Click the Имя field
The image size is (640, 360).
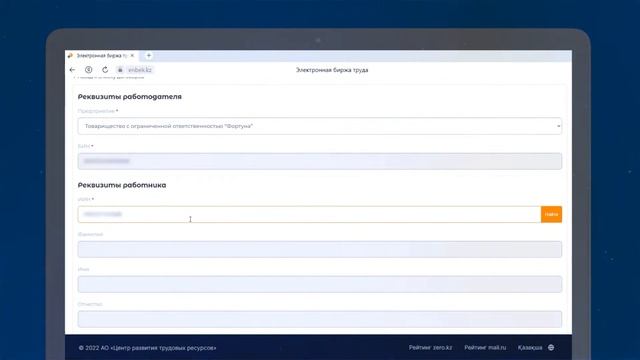coord(320,284)
